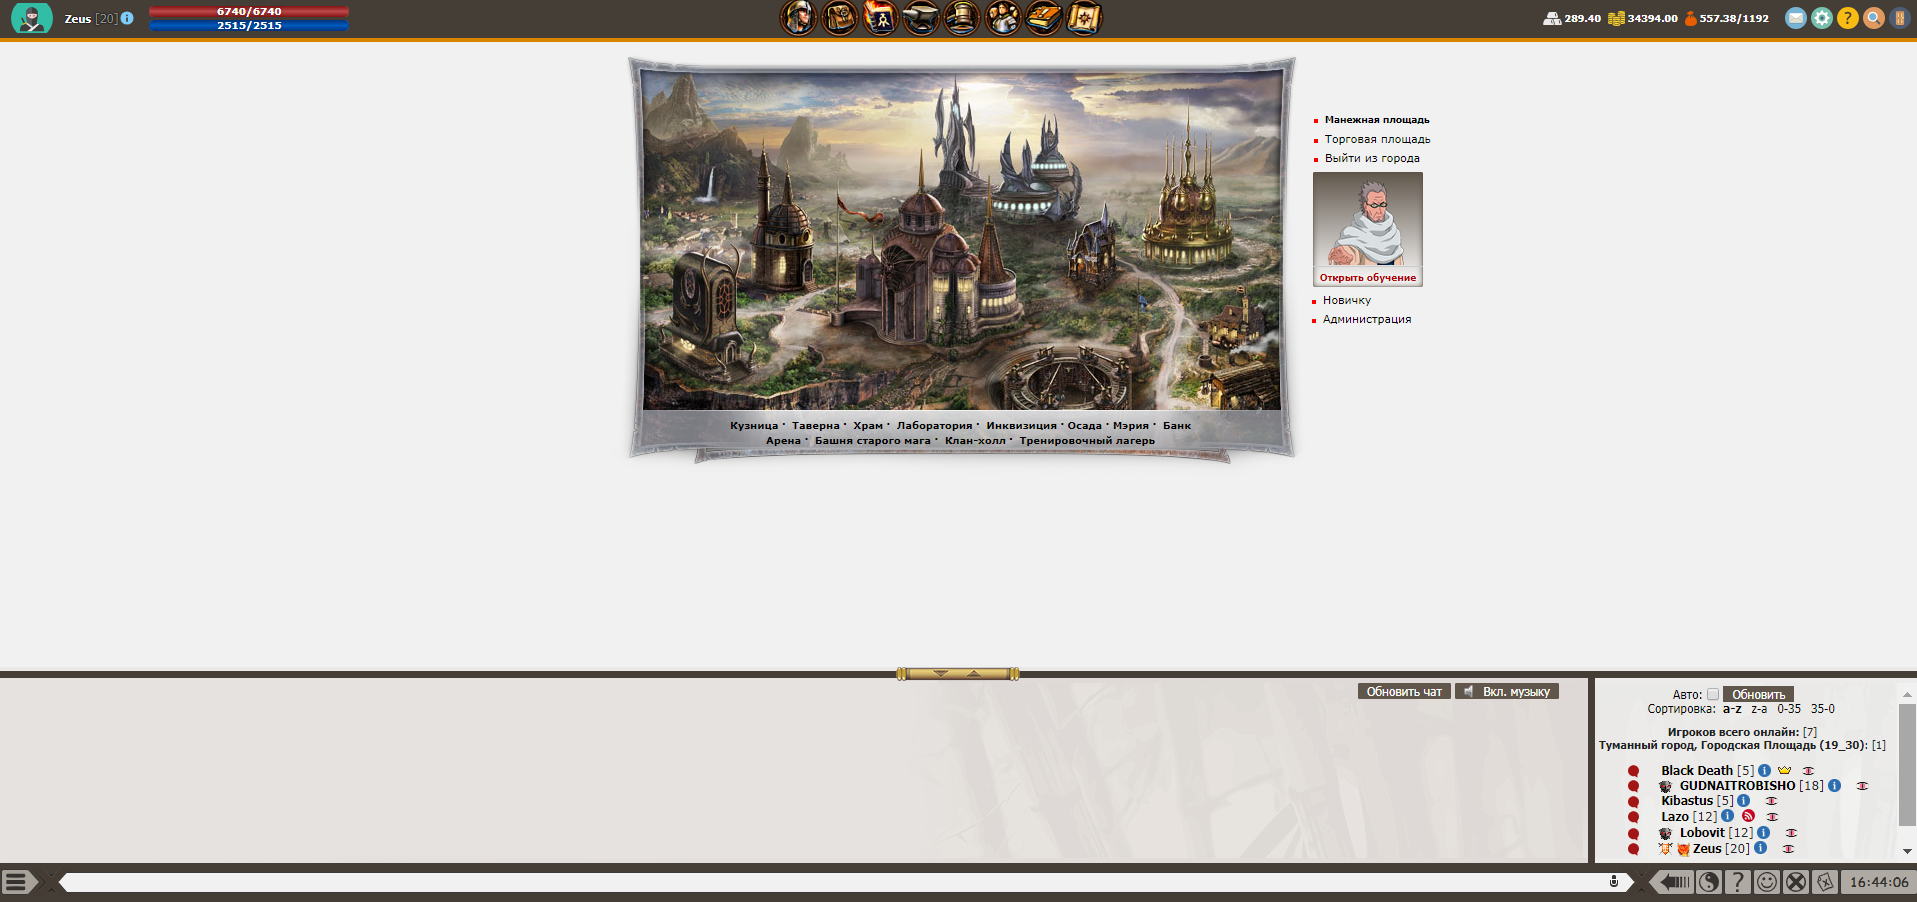Click the anvil icon in top toolbar
The width and height of the screenshot is (1917, 902).
point(921,18)
